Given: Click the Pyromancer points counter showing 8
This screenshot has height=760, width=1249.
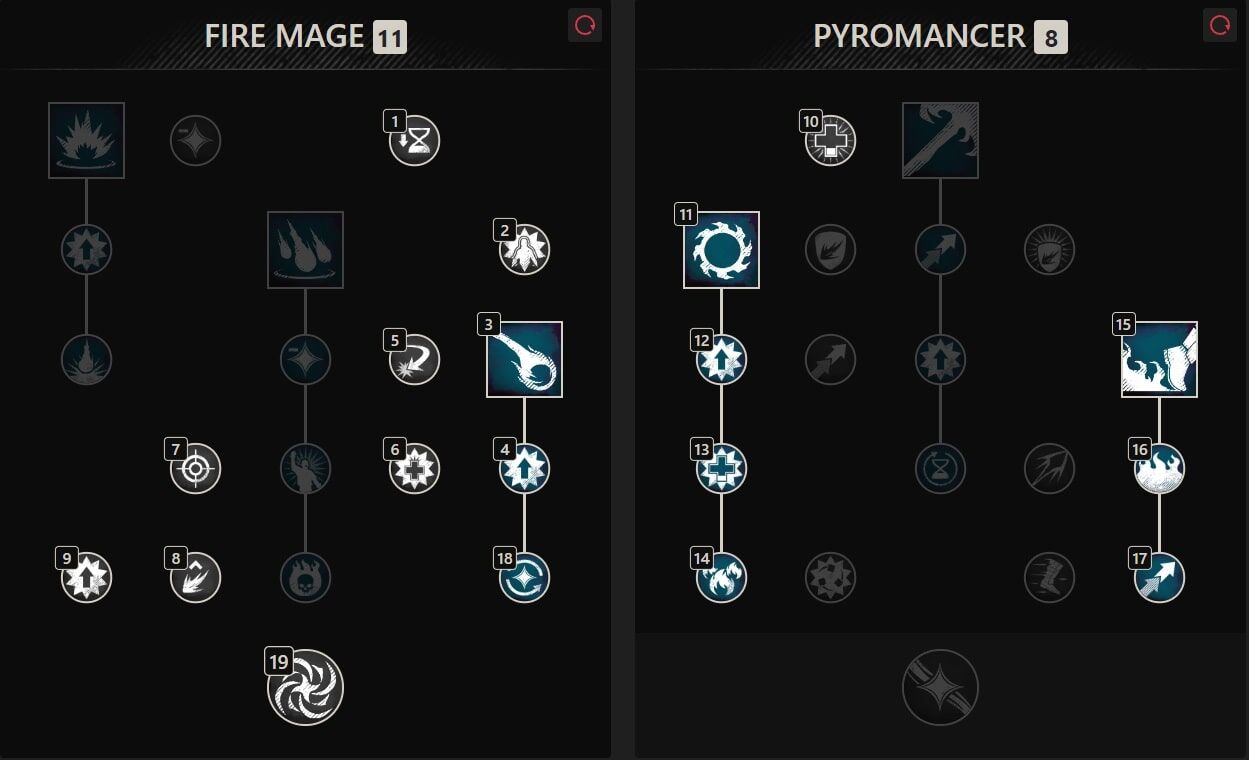Looking at the screenshot, I should [1051, 38].
